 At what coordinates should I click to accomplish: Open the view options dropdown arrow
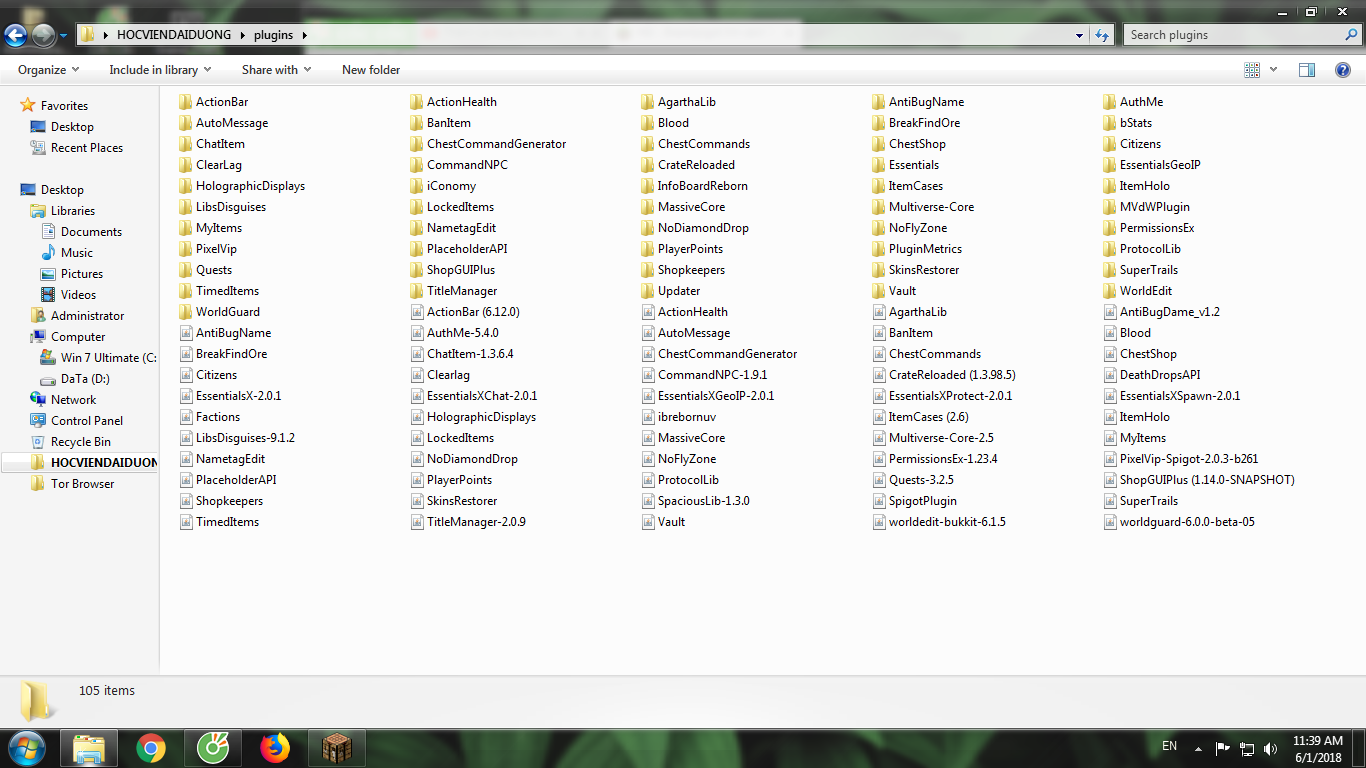tap(1274, 70)
